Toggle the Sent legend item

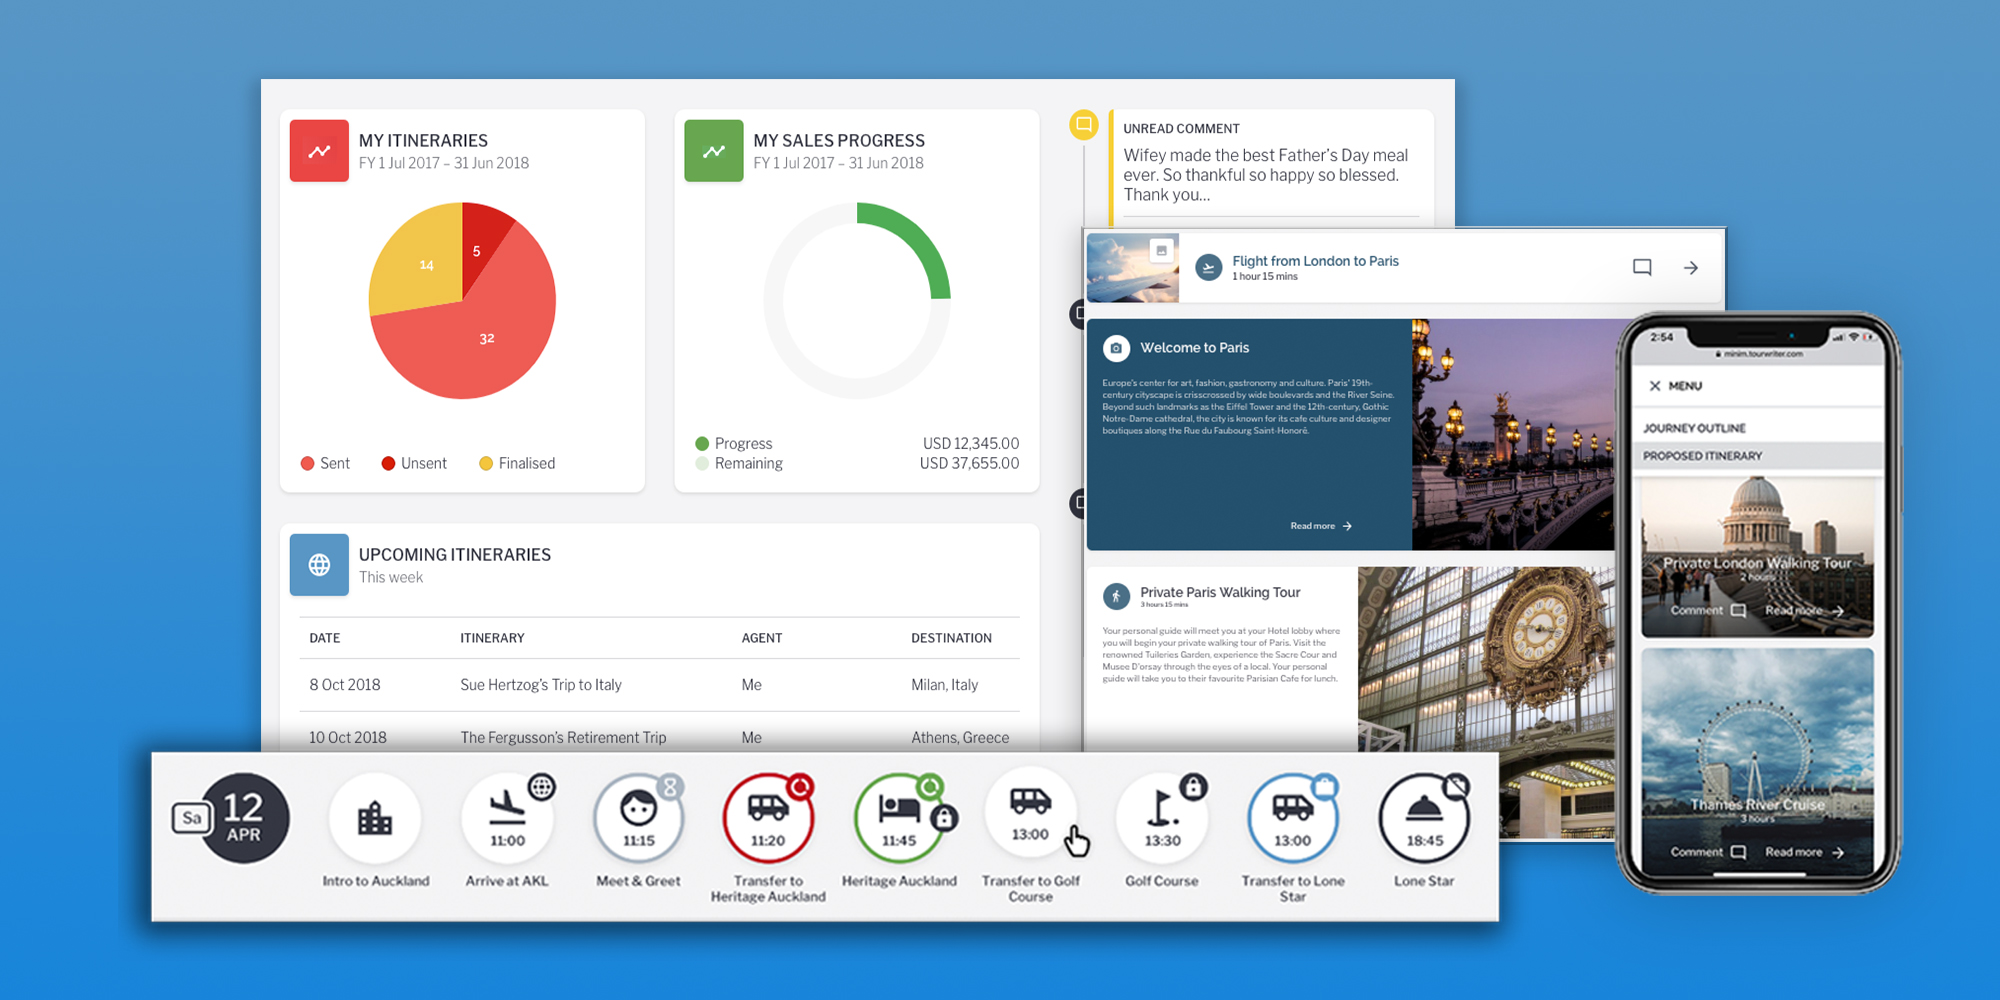coord(325,463)
